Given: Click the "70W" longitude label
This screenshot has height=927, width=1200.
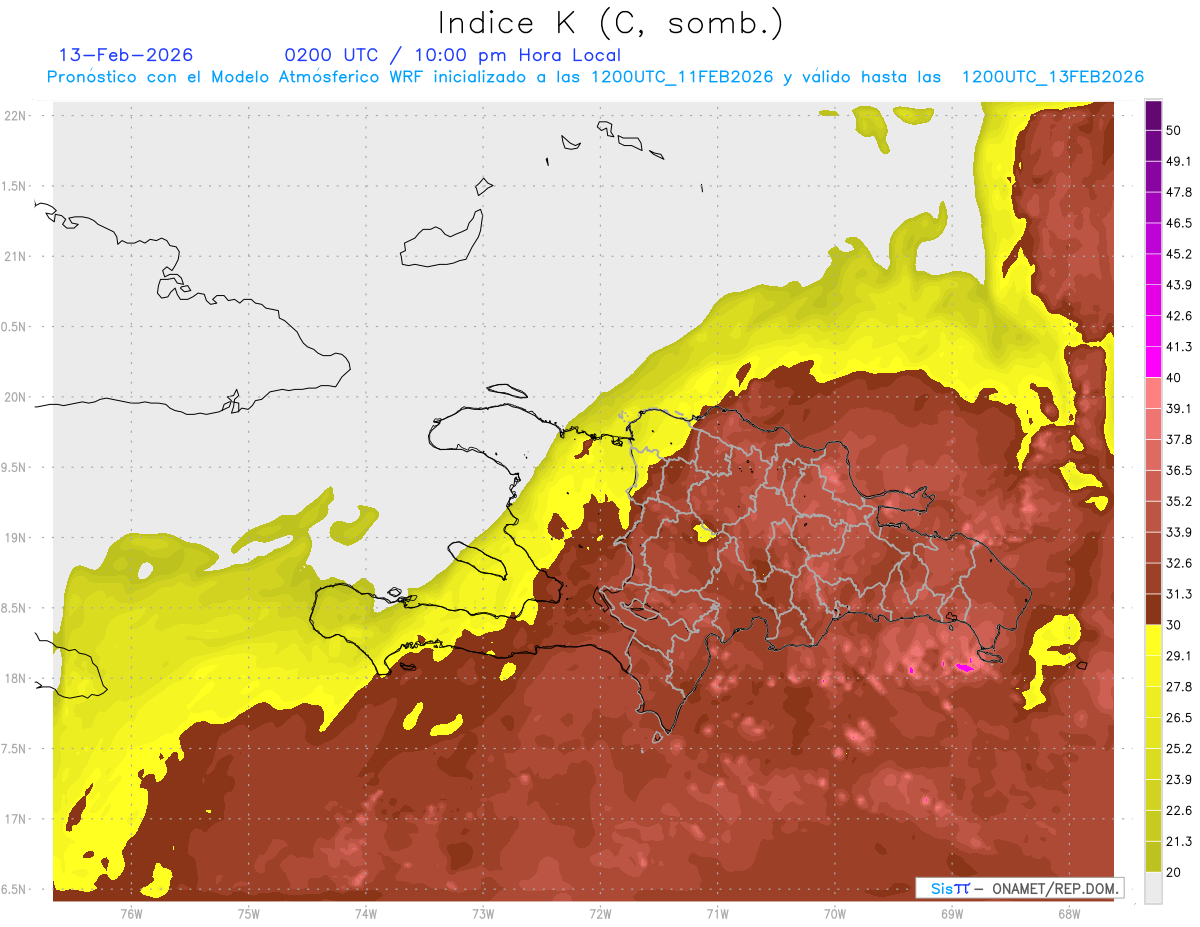Looking at the screenshot, I should tap(835, 914).
